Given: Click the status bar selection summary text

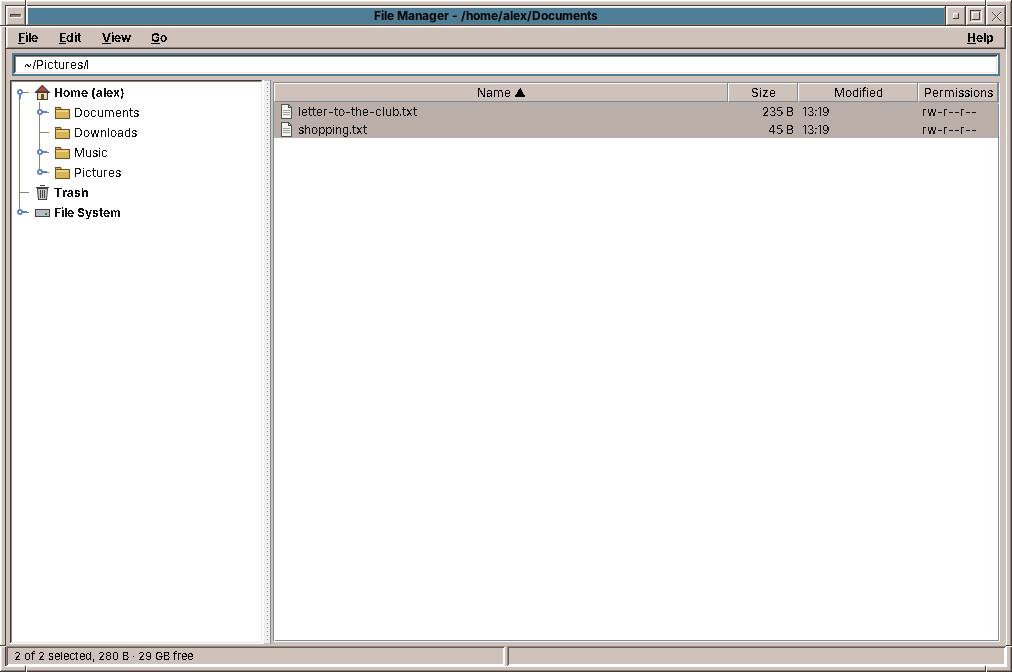Looking at the screenshot, I should [104, 656].
